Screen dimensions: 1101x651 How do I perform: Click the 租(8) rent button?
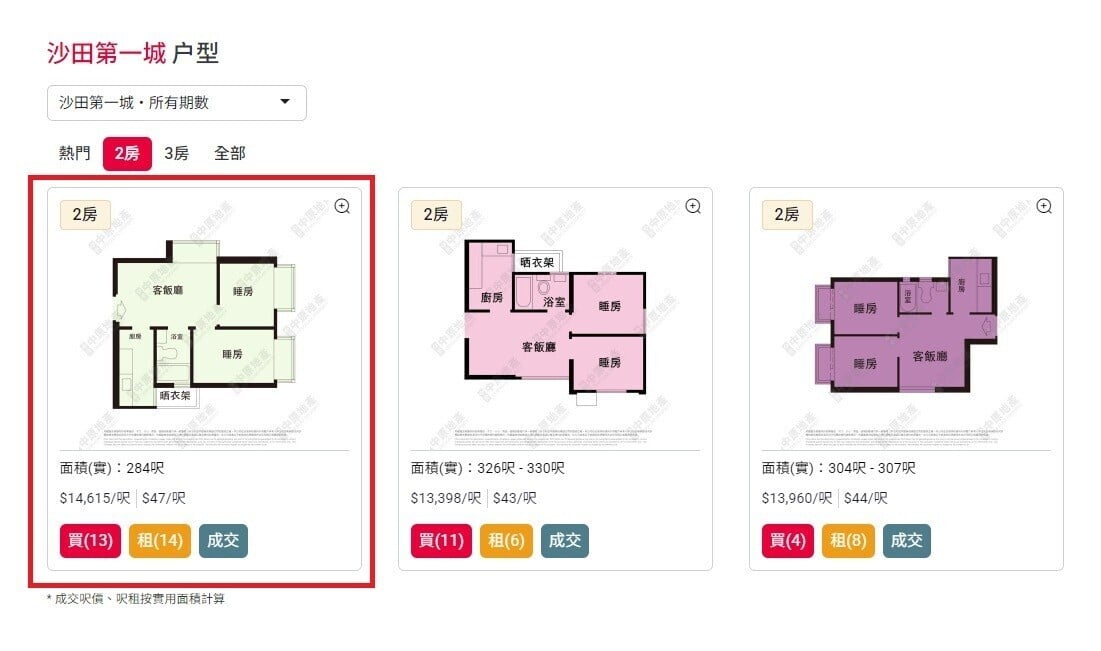(x=848, y=541)
